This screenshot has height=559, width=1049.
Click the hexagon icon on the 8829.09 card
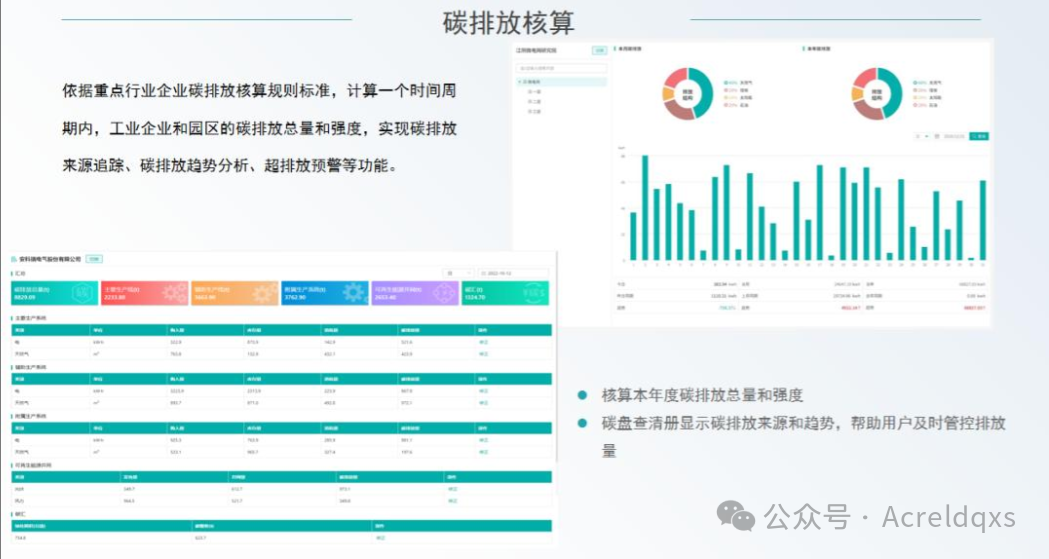pos(82,293)
